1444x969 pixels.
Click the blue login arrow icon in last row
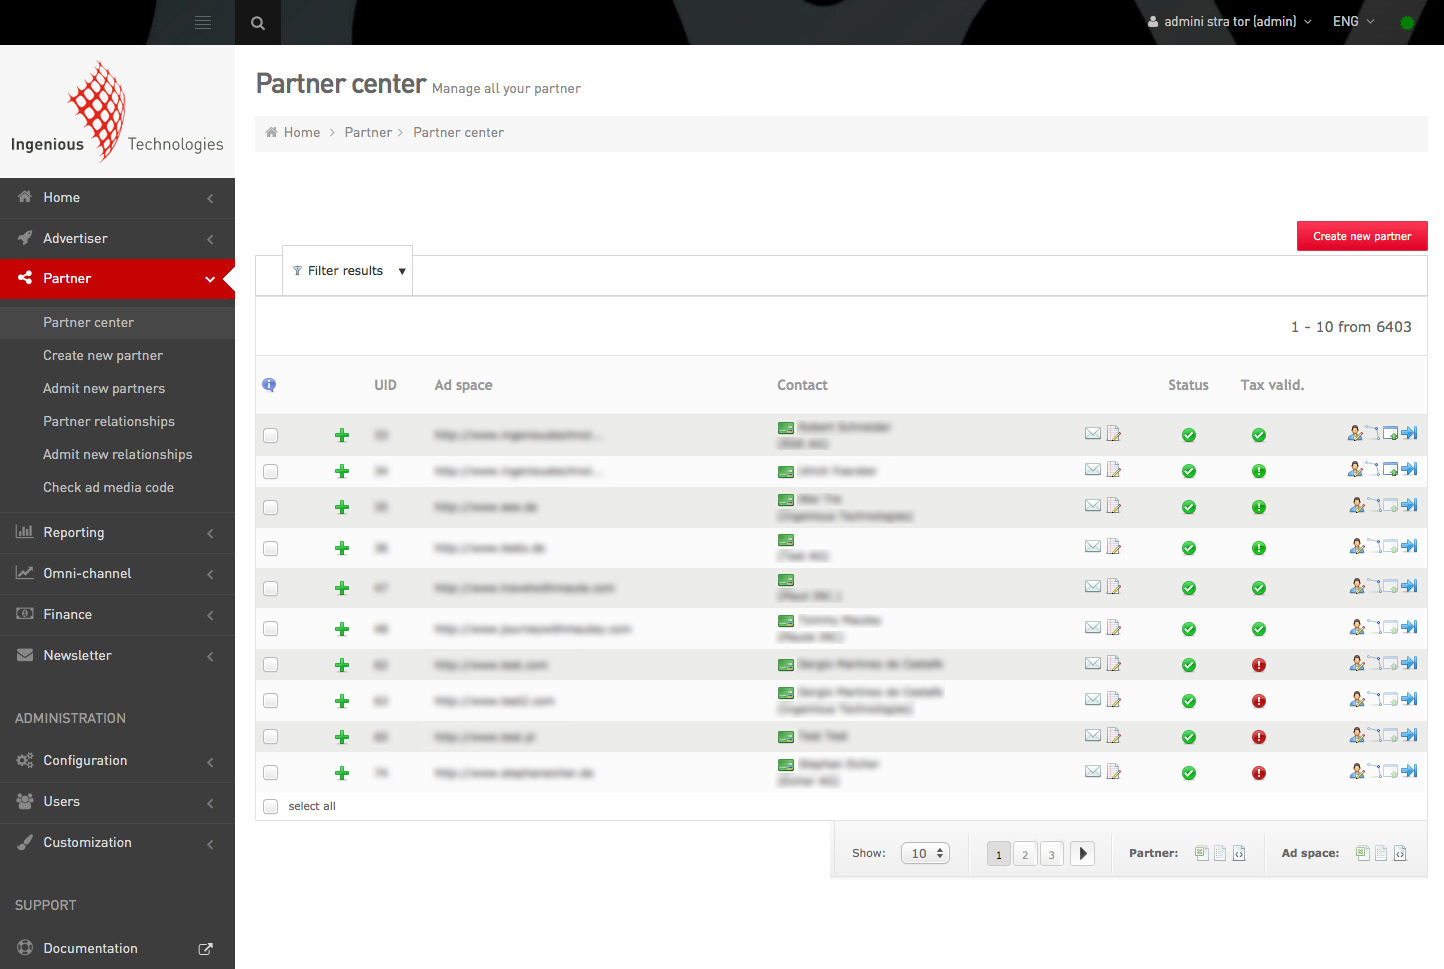(x=1409, y=771)
